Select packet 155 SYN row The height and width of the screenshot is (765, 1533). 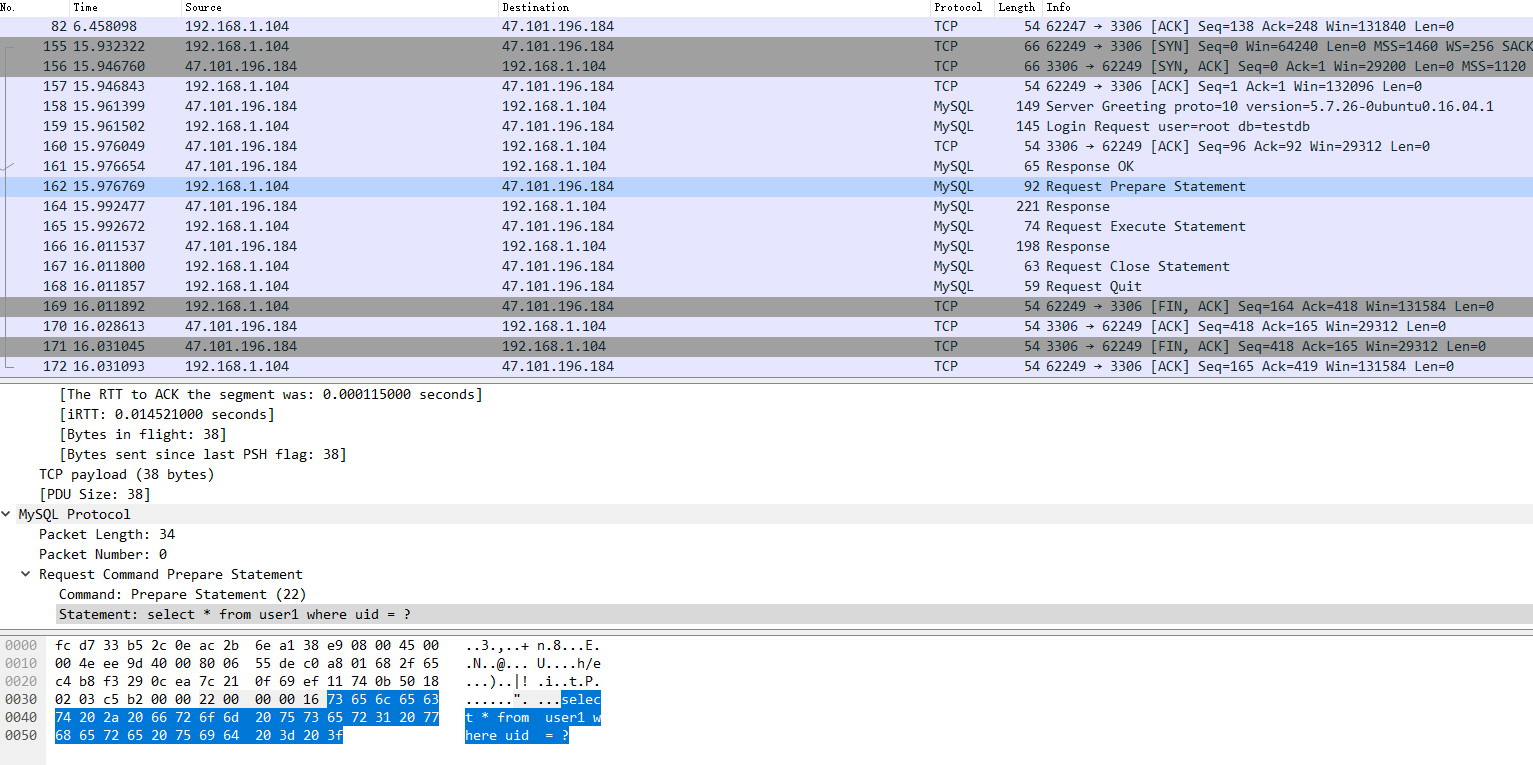[x=766, y=46]
